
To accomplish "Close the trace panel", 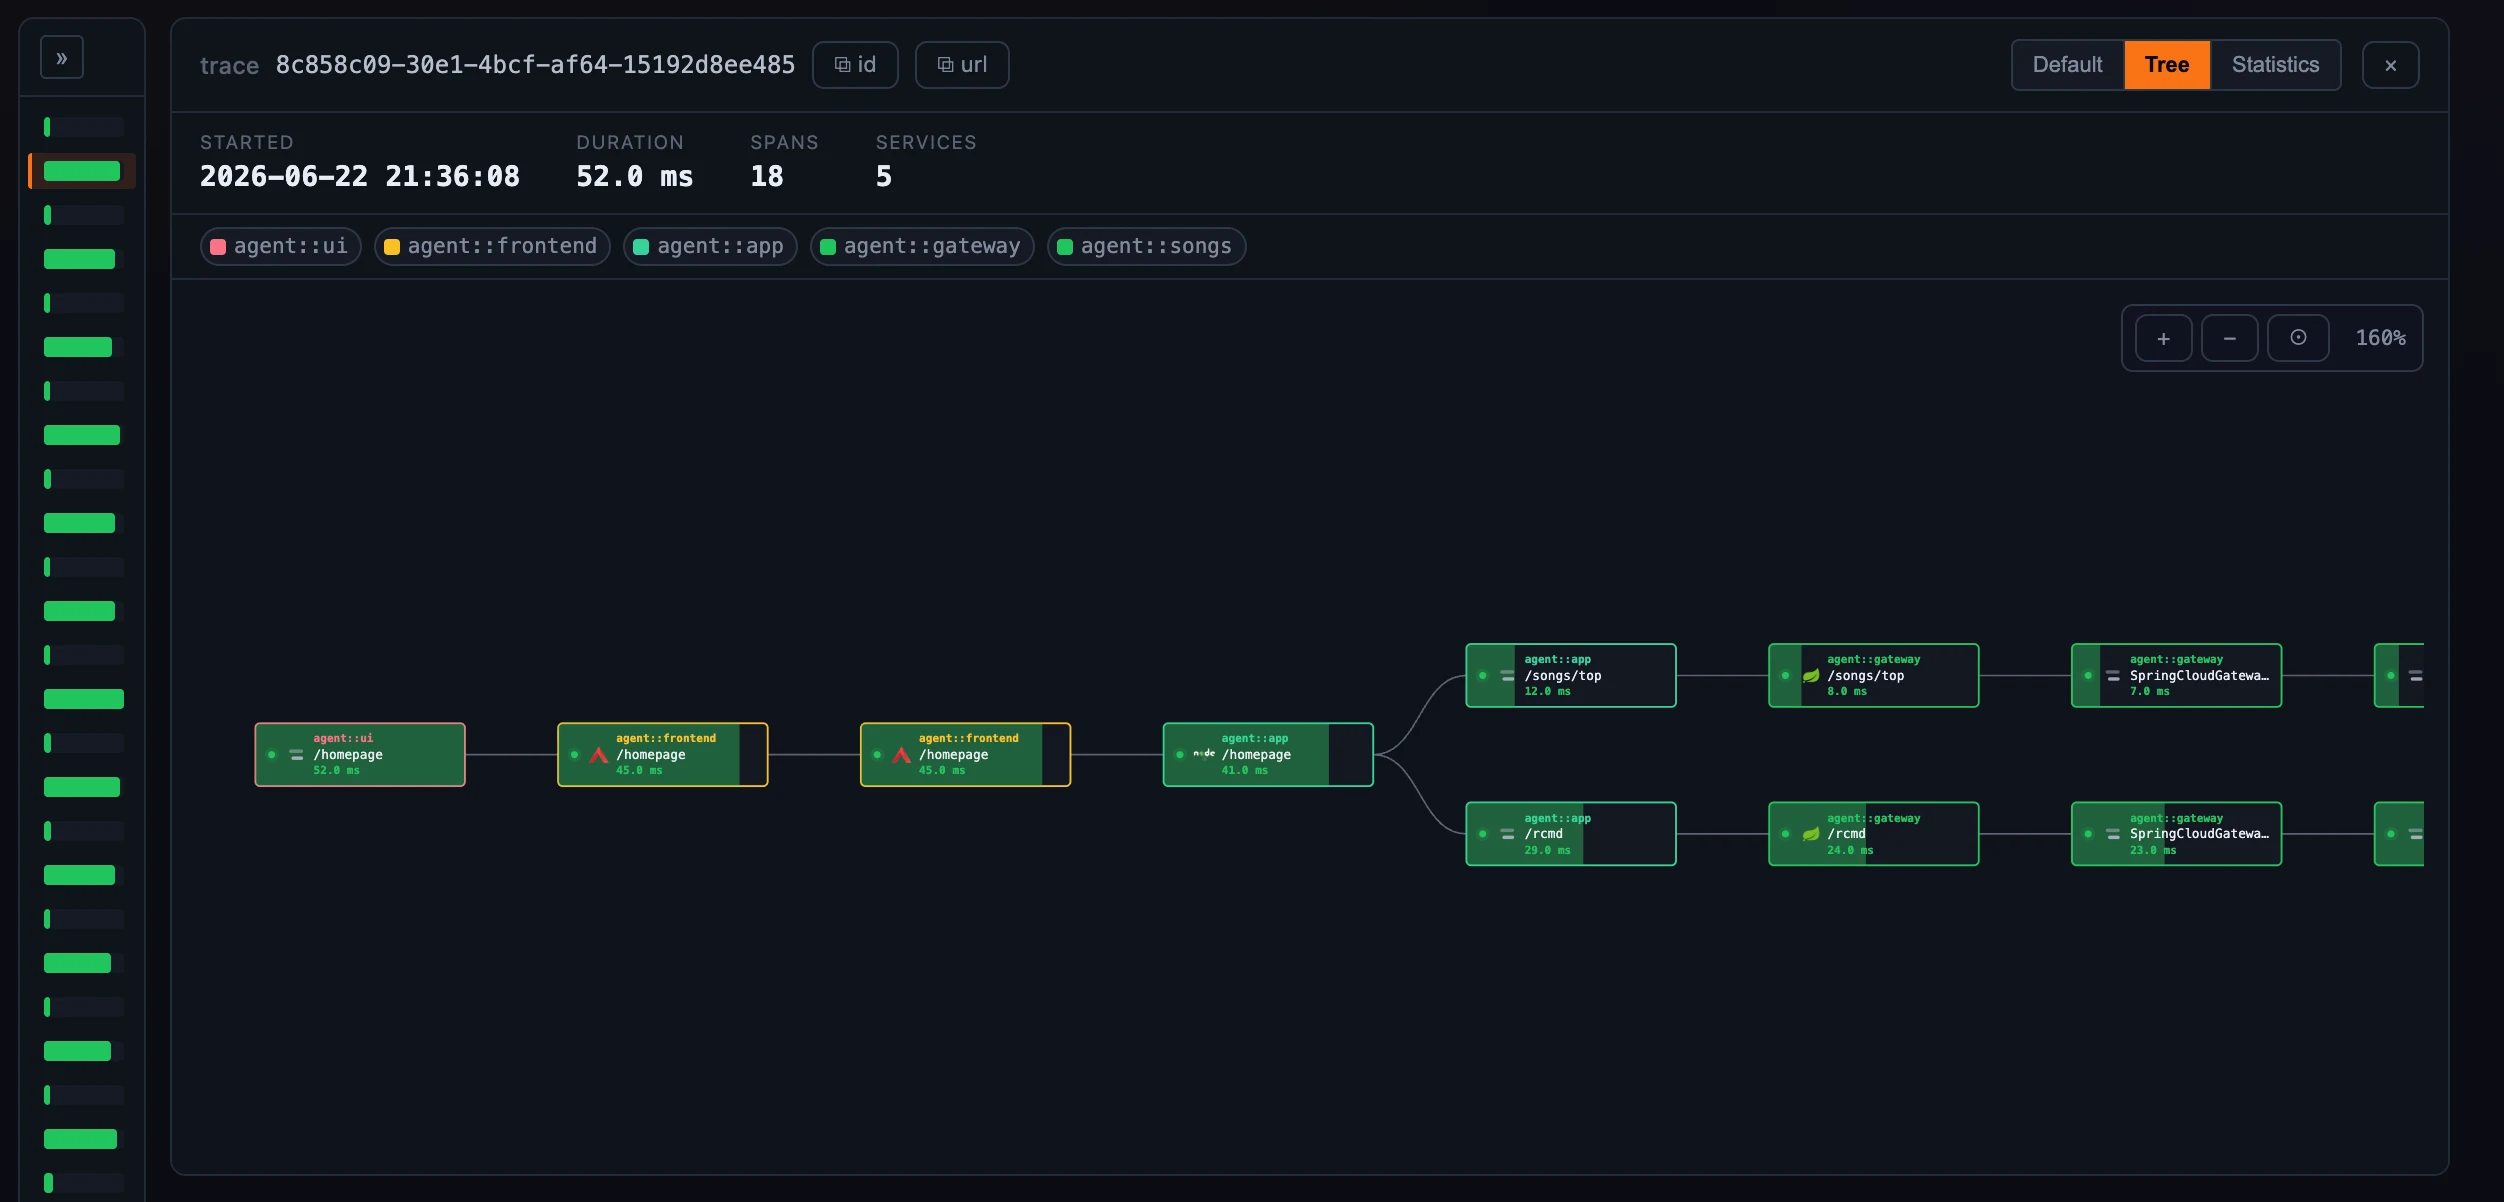I will point(2390,65).
